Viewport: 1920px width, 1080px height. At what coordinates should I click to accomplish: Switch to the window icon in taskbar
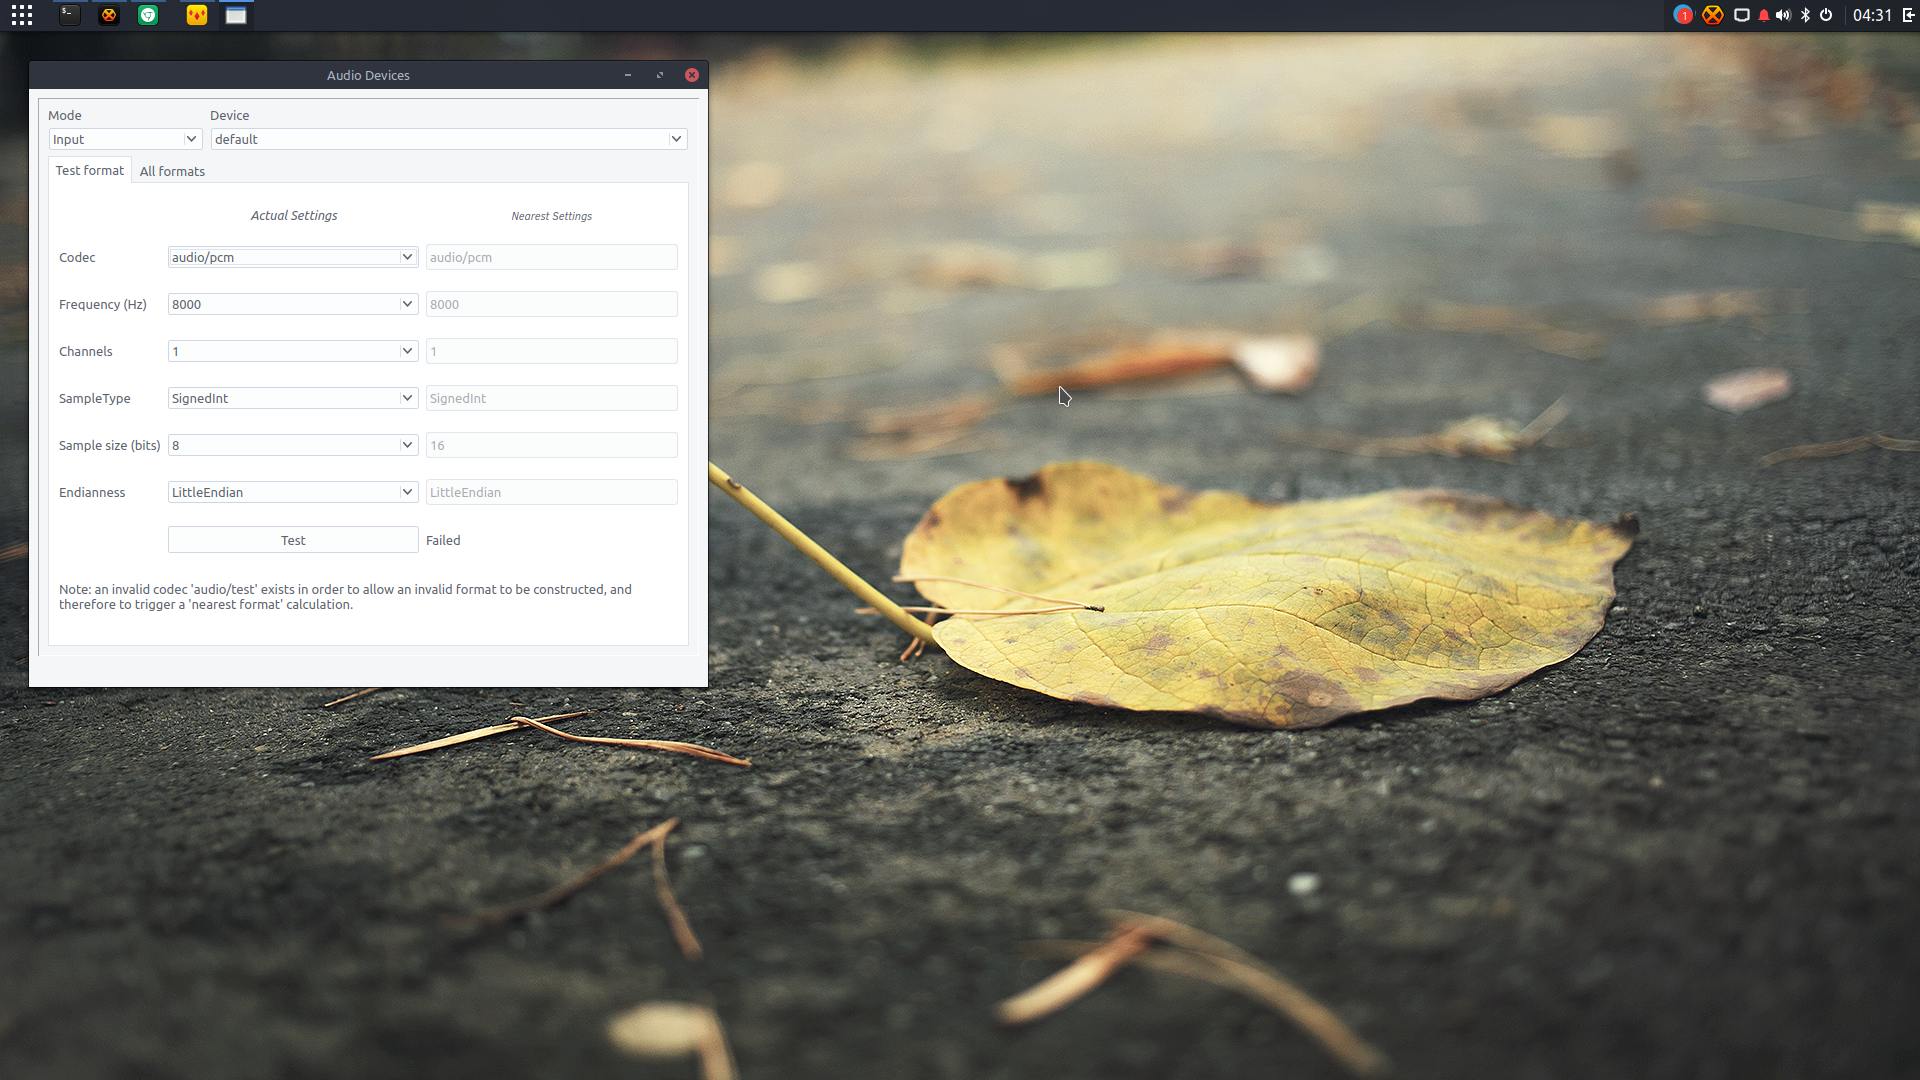(x=236, y=15)
